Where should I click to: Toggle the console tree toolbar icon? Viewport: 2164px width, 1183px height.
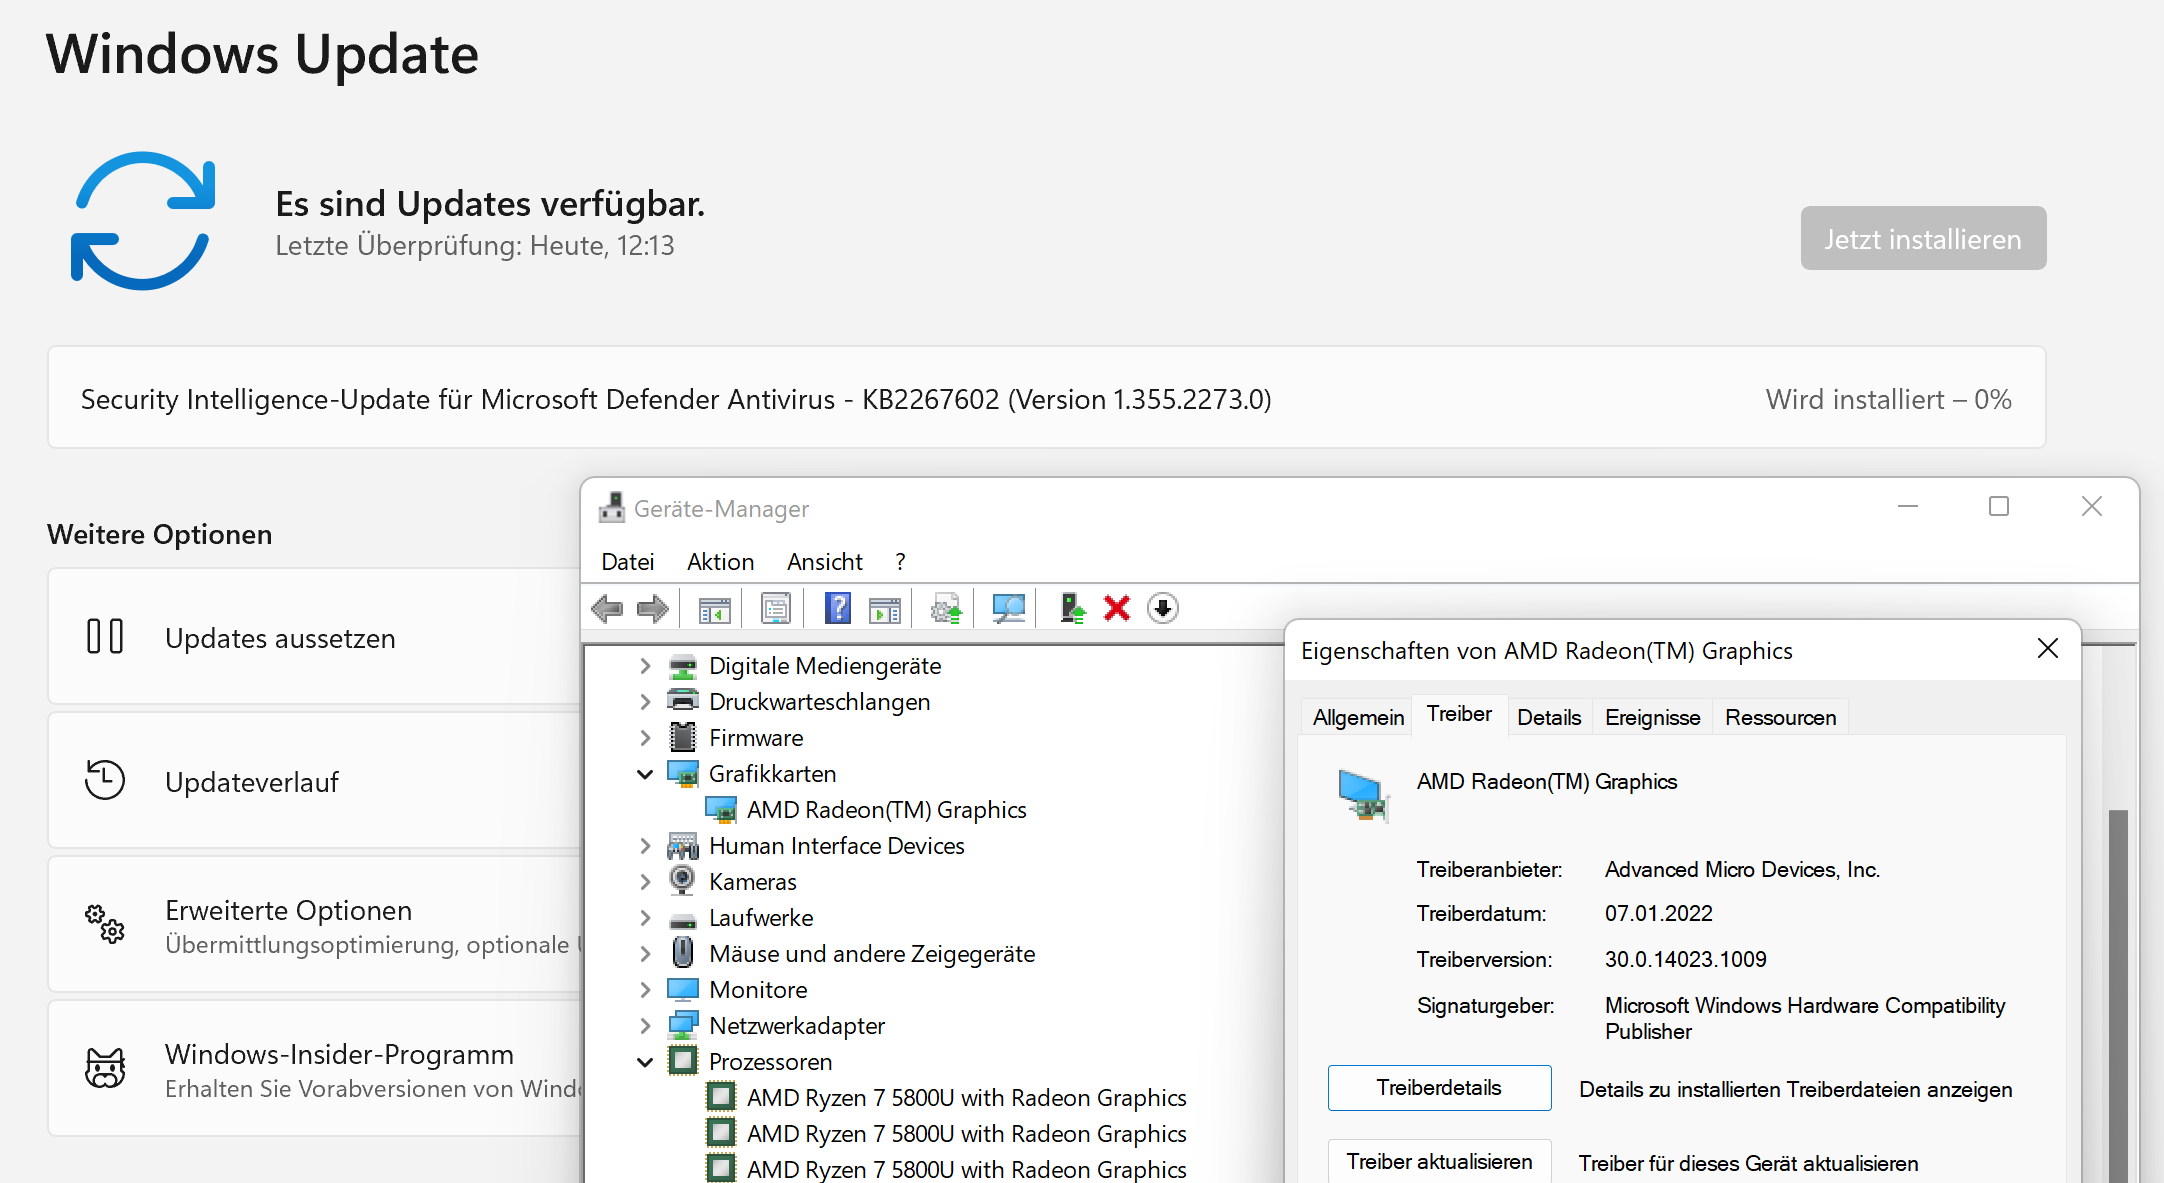coord(714,608)
